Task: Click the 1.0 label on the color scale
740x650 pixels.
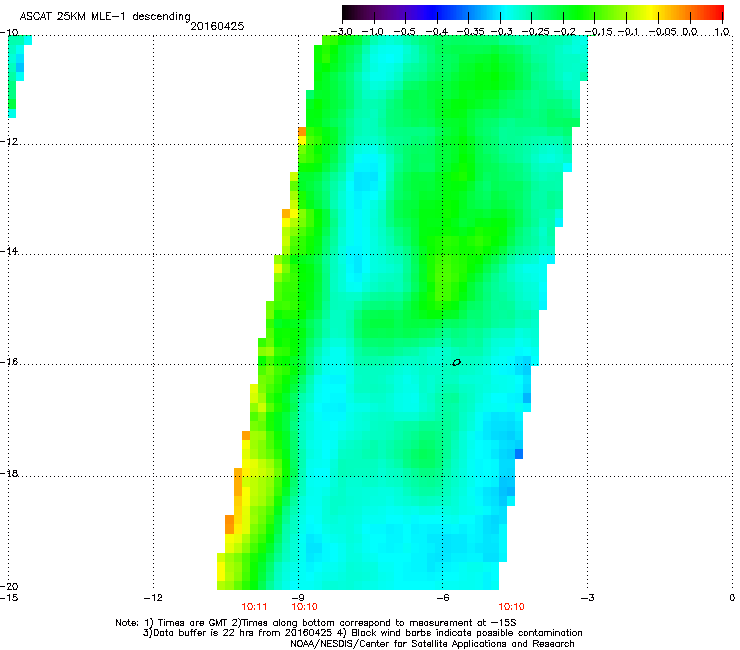Action: (722, 32)
